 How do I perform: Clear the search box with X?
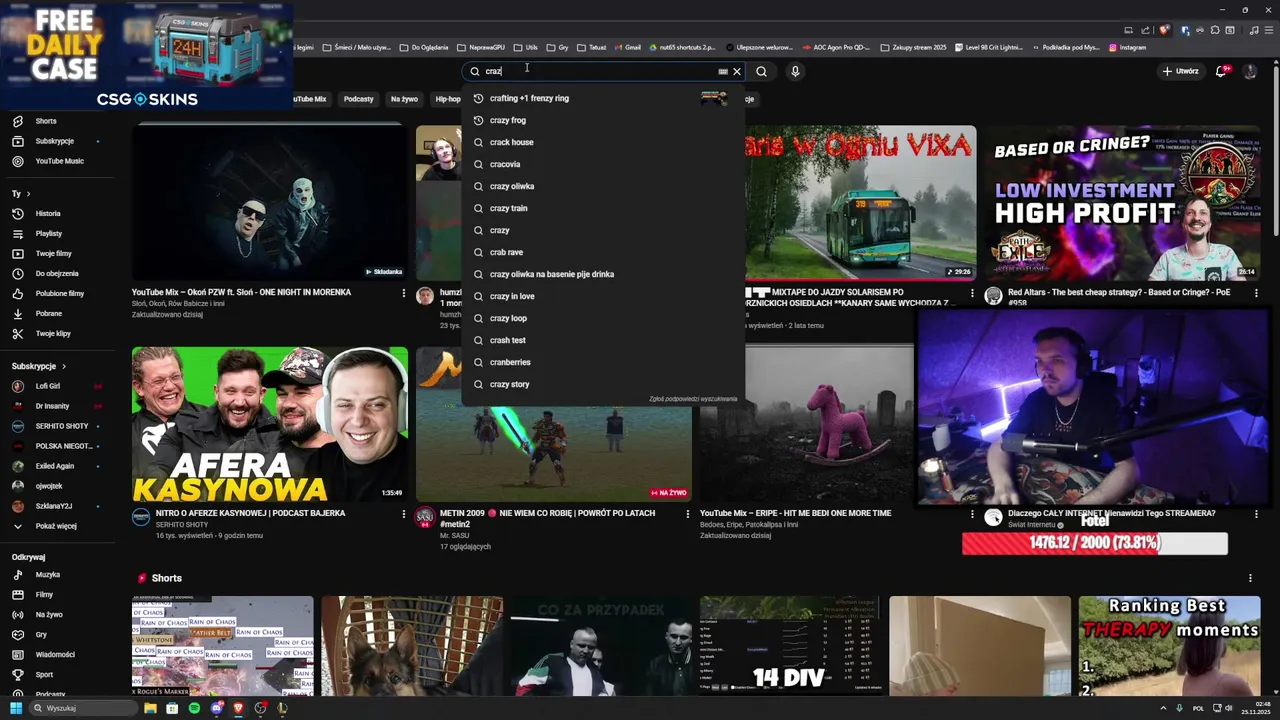[737, 71]
